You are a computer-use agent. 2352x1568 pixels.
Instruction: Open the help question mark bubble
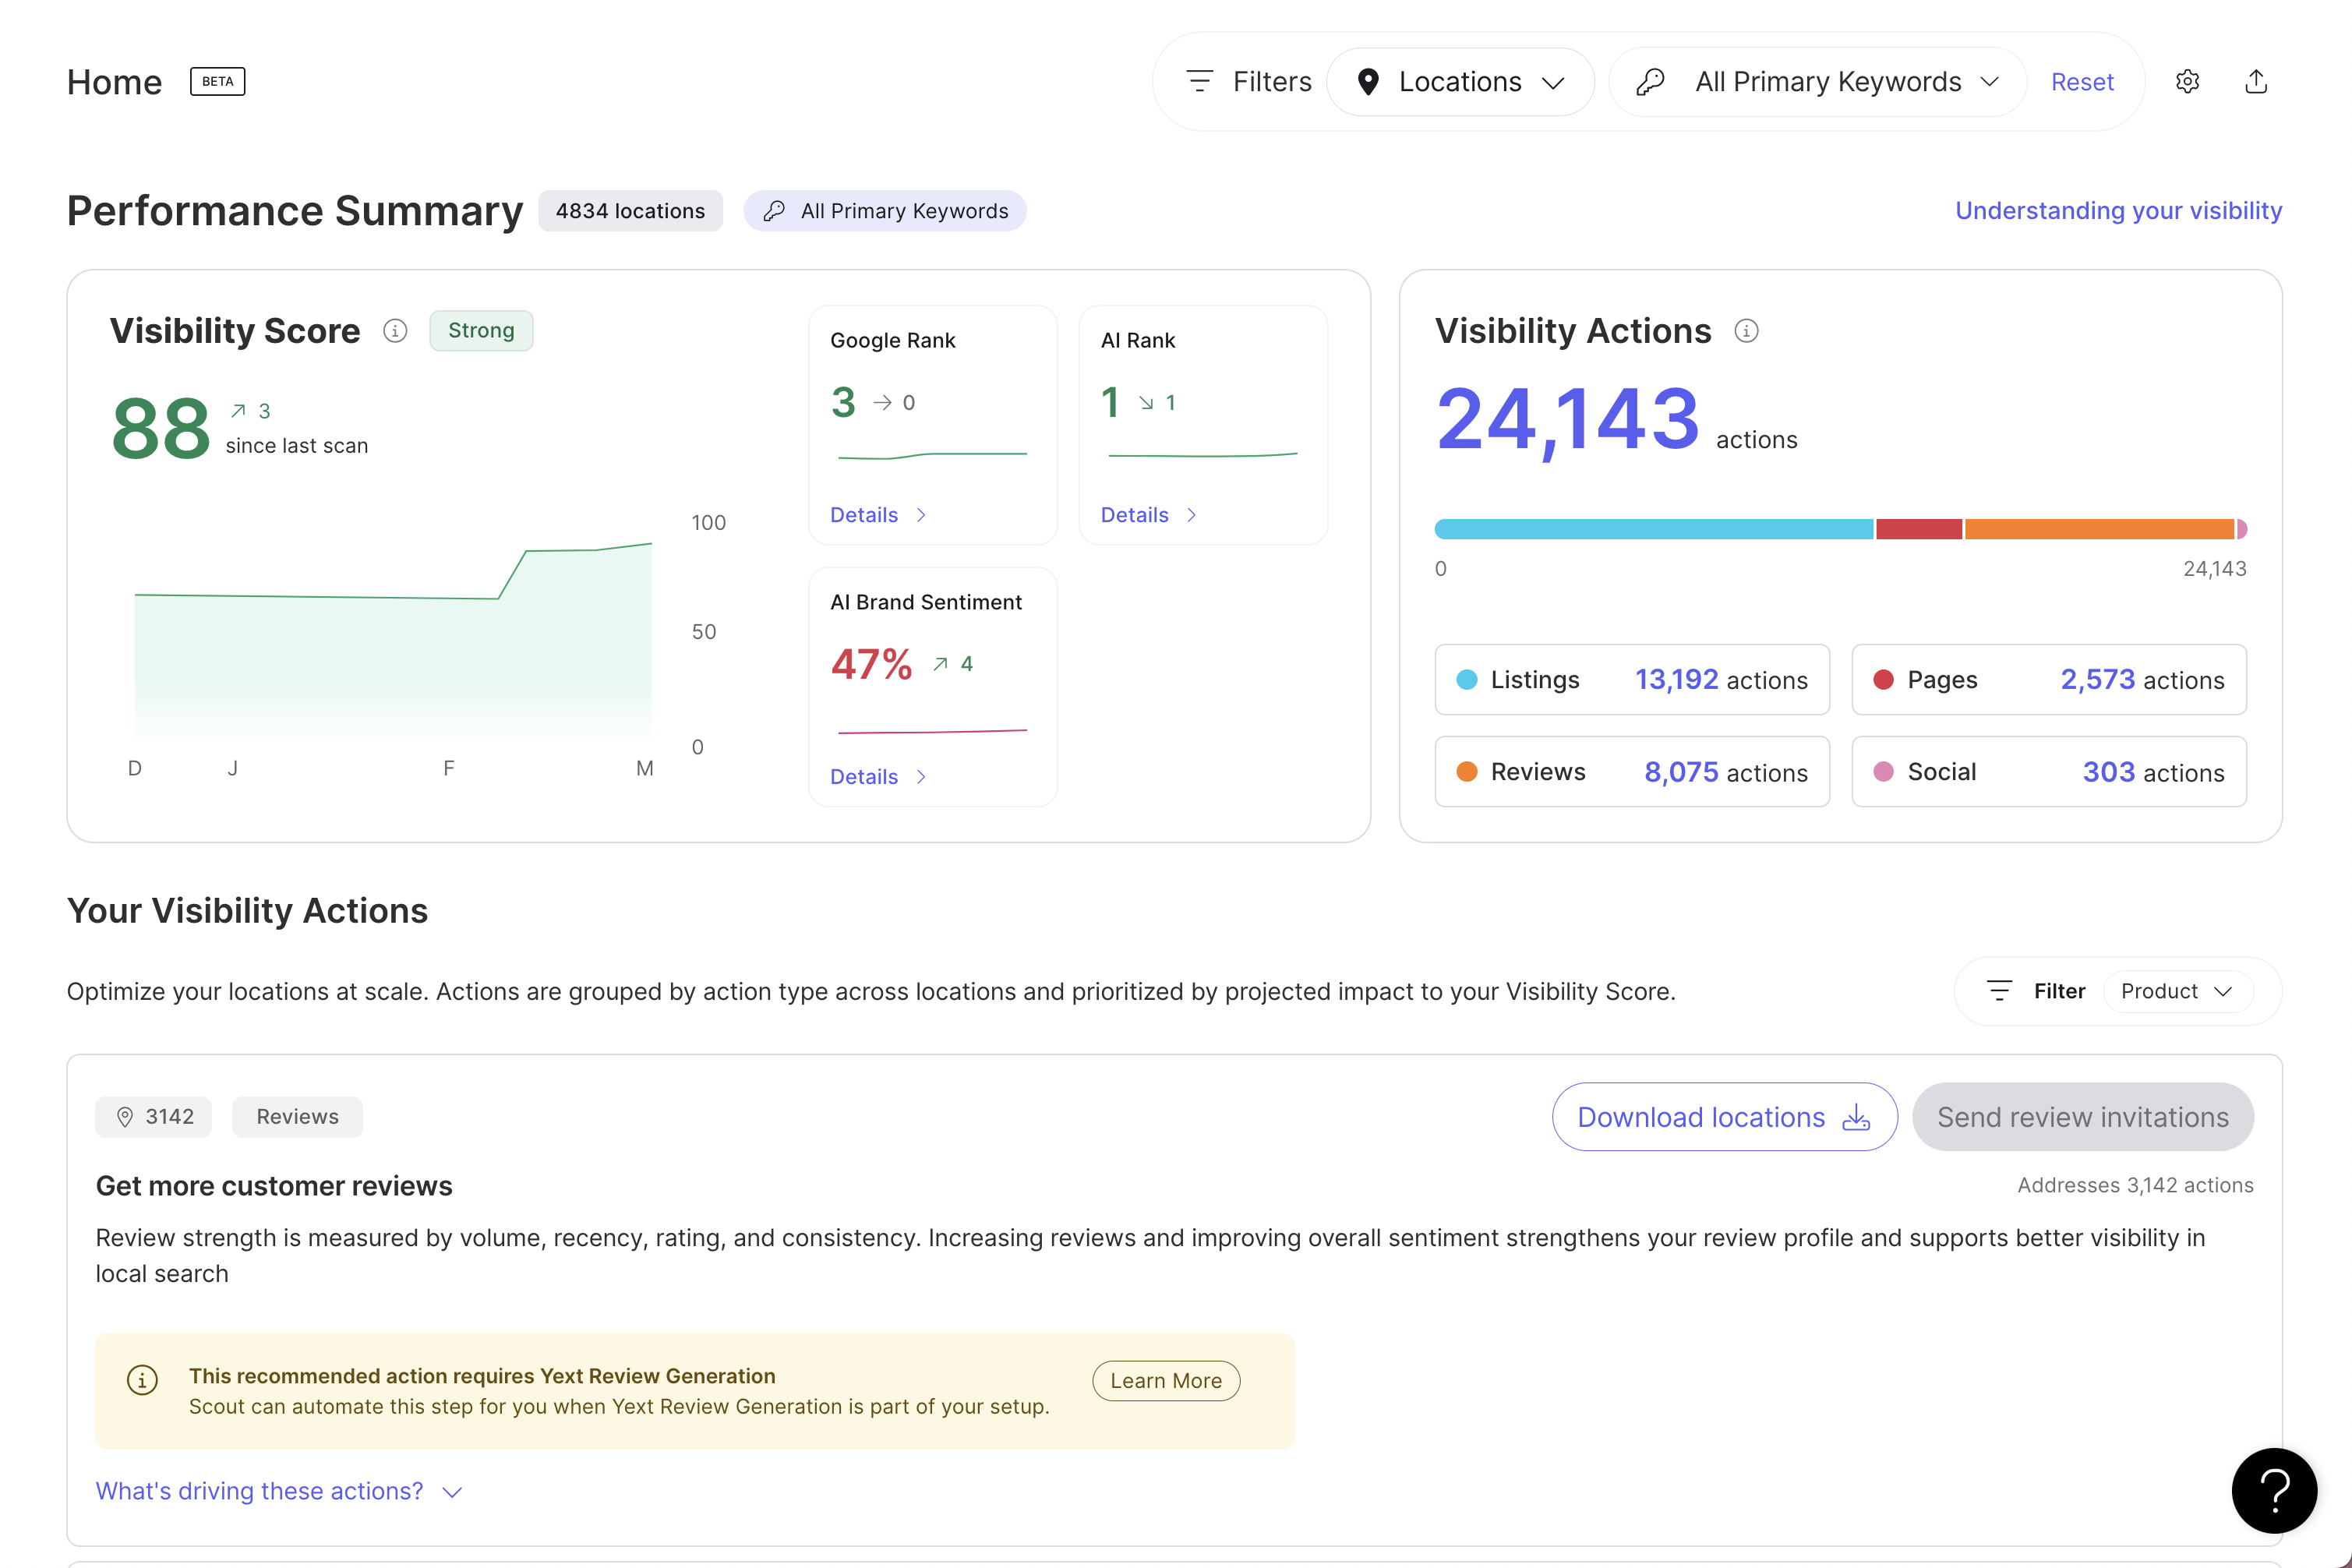click(2273, 1490)
